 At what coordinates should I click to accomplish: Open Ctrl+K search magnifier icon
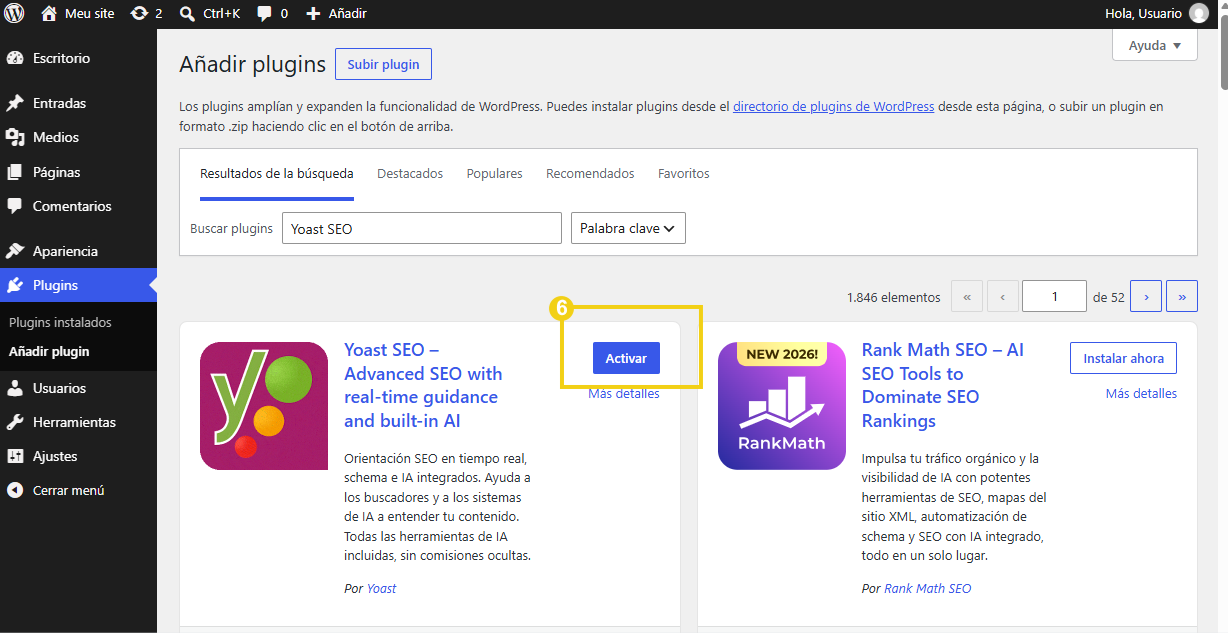(187, 14)
